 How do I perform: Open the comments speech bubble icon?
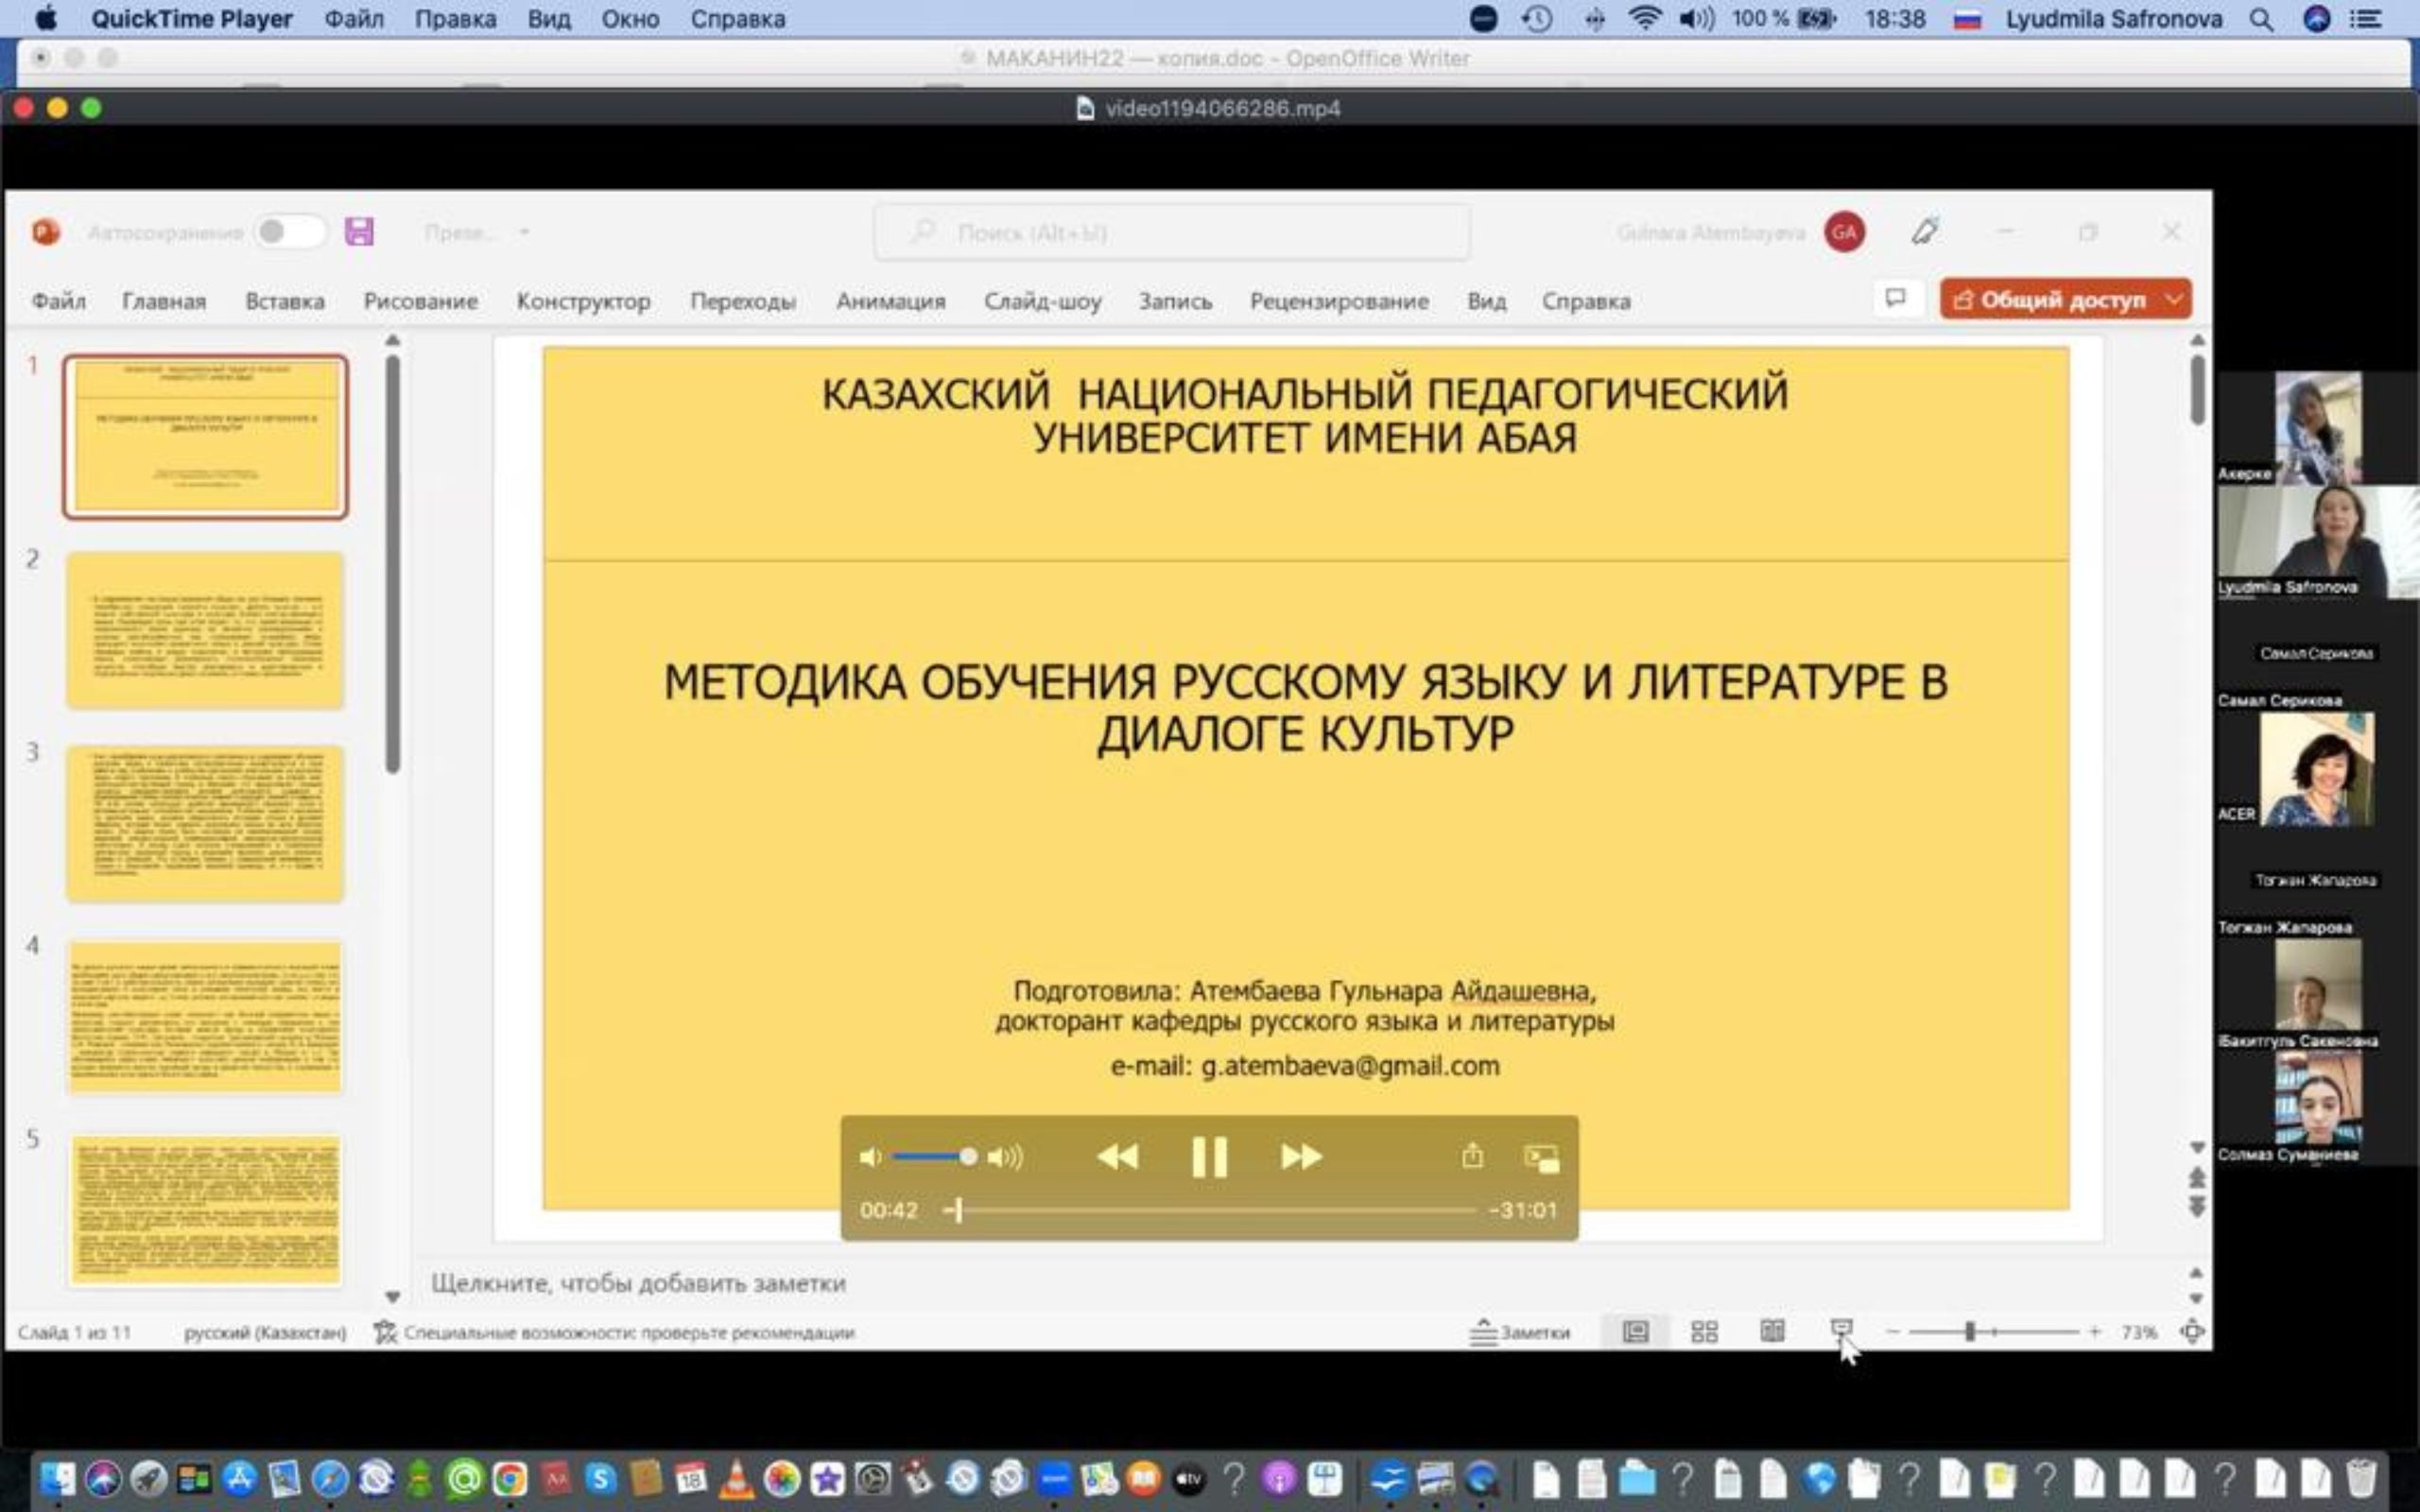coord(1895,299)
